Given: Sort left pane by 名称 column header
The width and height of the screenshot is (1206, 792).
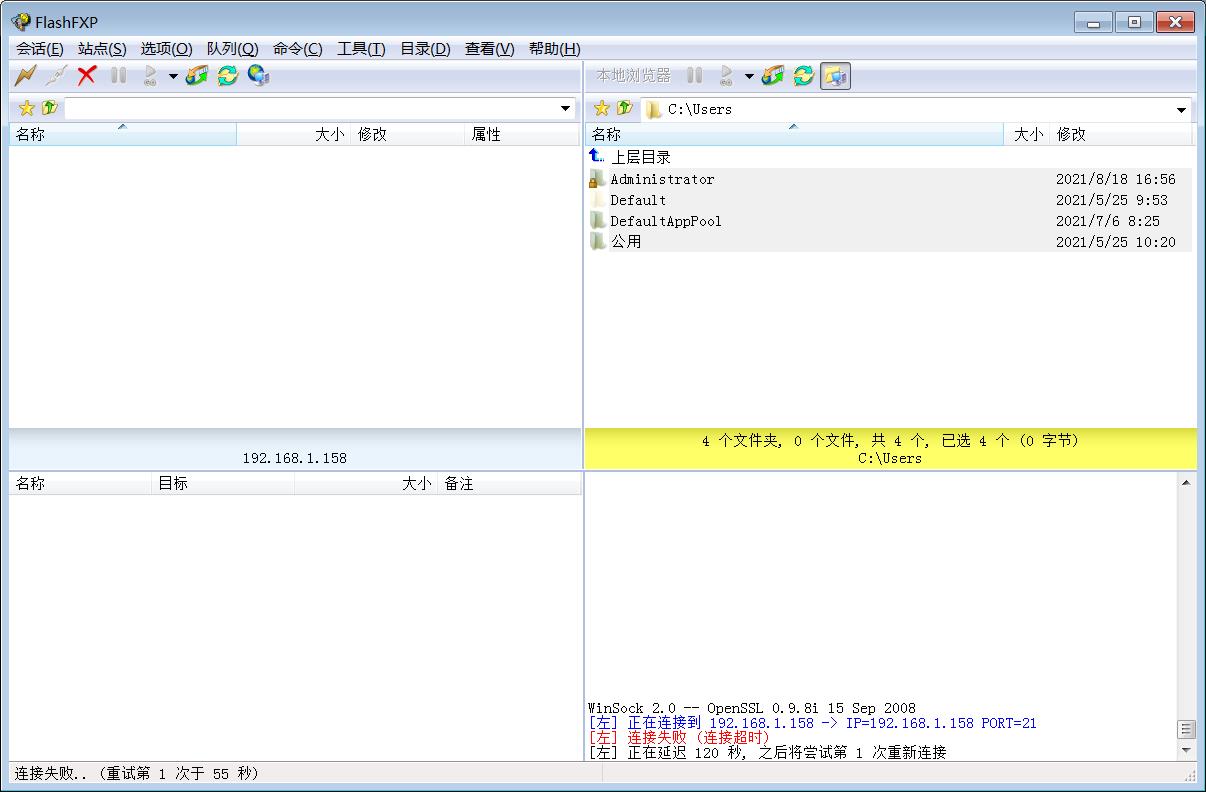Looking at the screenshot, I should [123, 134].
